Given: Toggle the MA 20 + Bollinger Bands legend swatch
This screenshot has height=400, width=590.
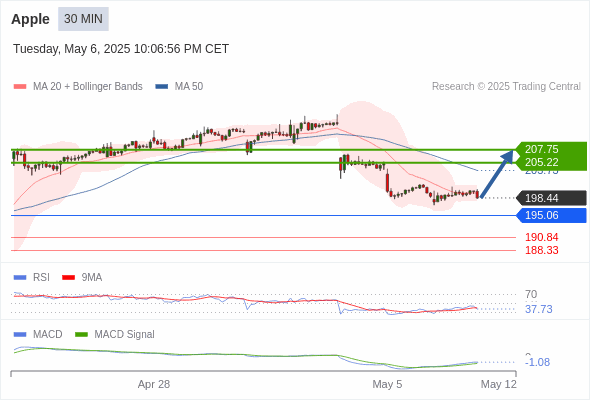Looking at the screenshot, I should 20,87.
